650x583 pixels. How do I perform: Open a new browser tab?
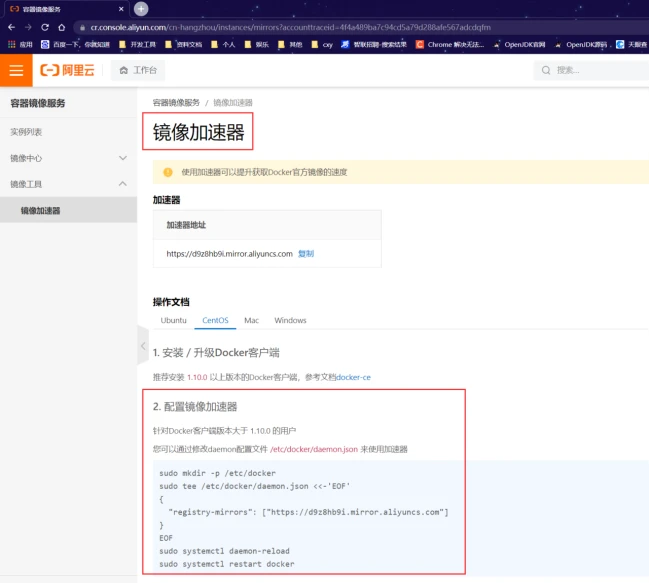pos(141,9)
